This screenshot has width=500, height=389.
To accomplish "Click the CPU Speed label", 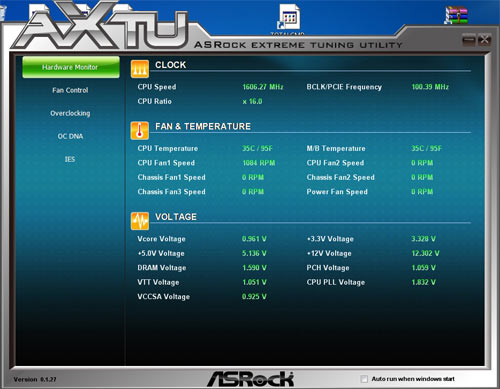I will click(x=157, y=87).
